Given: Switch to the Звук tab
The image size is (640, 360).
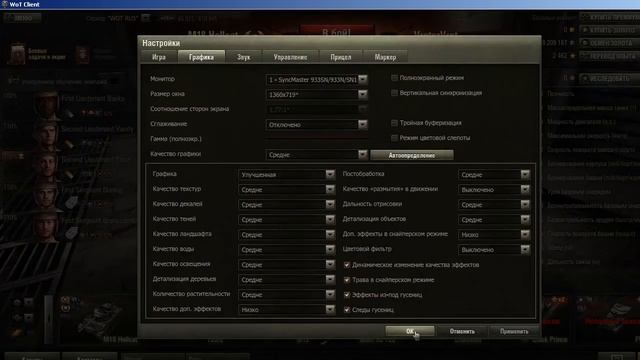Looking at the screenshot, I should (244, 57).
